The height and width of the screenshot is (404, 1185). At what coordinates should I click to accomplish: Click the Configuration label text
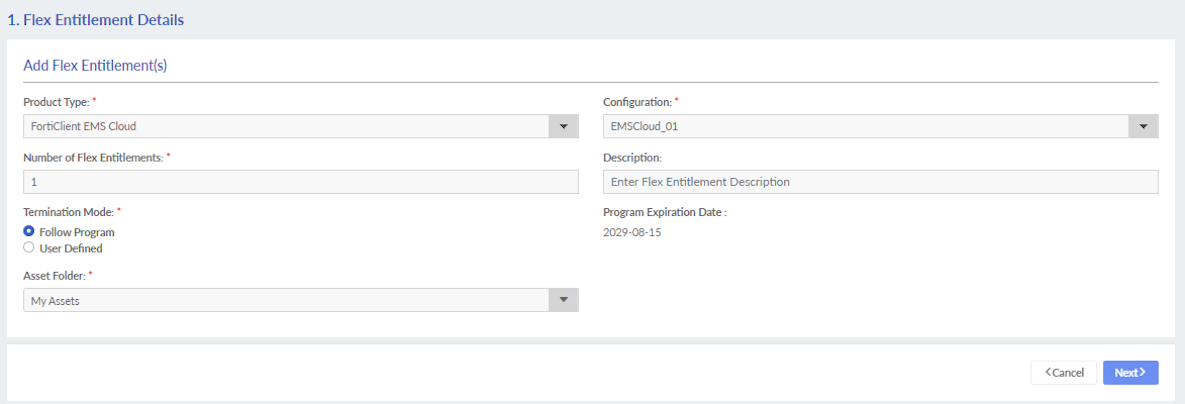pyautogui.click(x=637, y=102)
